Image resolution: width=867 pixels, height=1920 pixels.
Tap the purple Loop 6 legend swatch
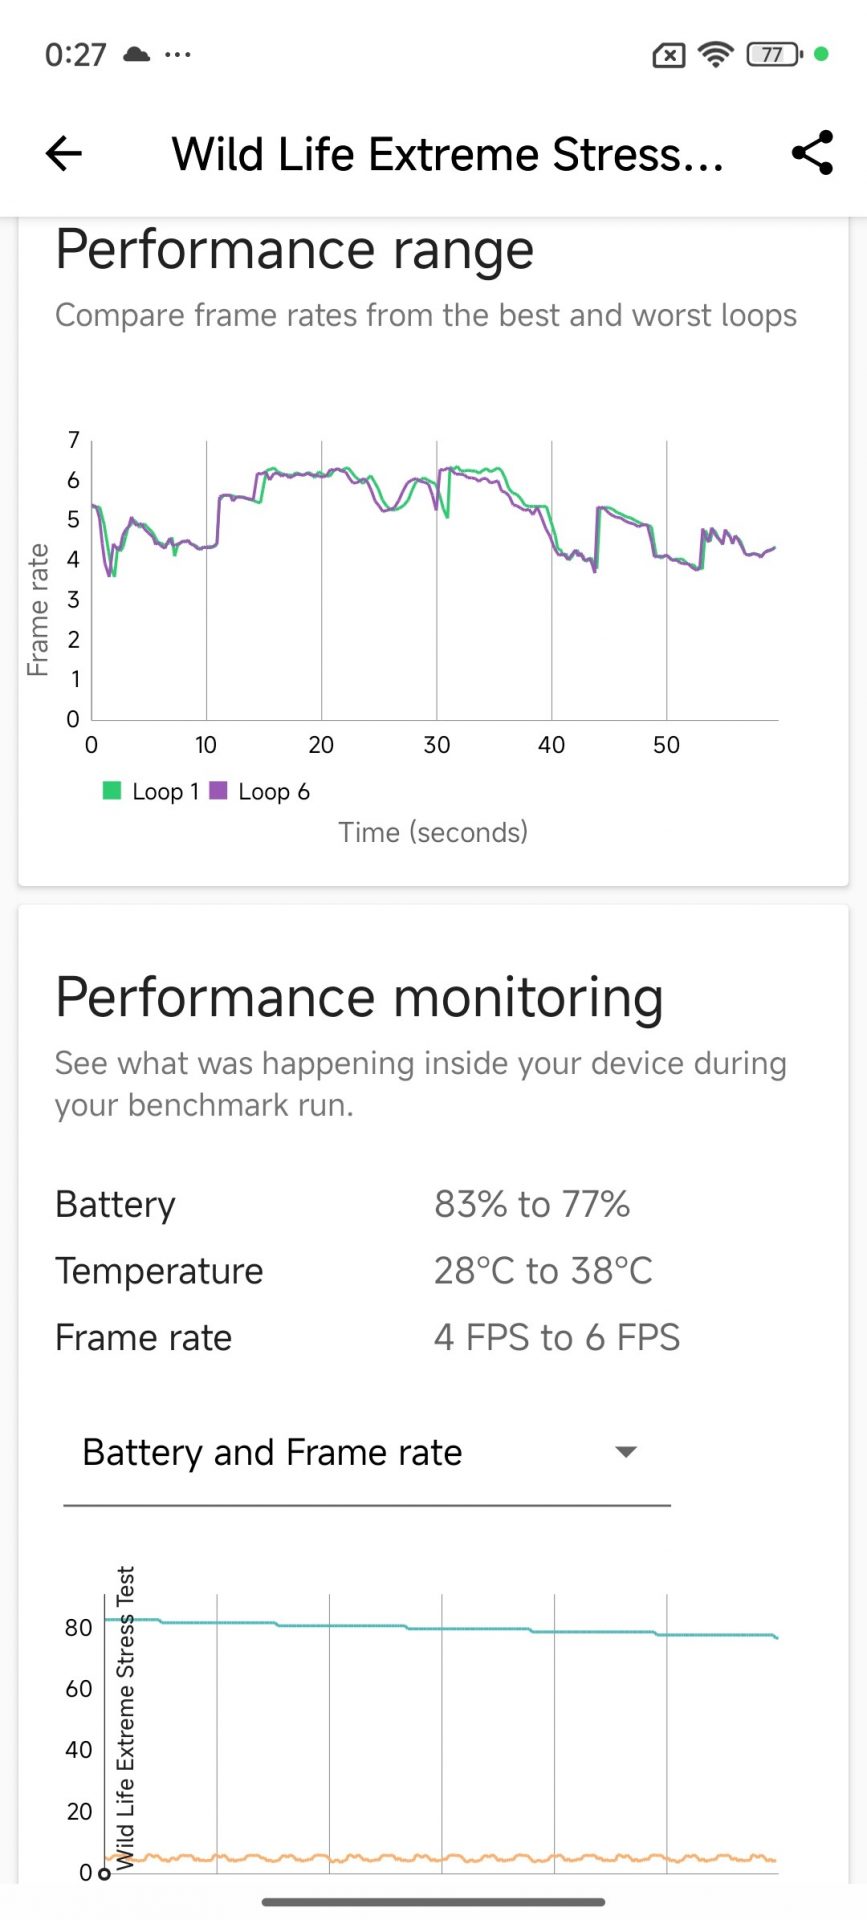[218, 791]
